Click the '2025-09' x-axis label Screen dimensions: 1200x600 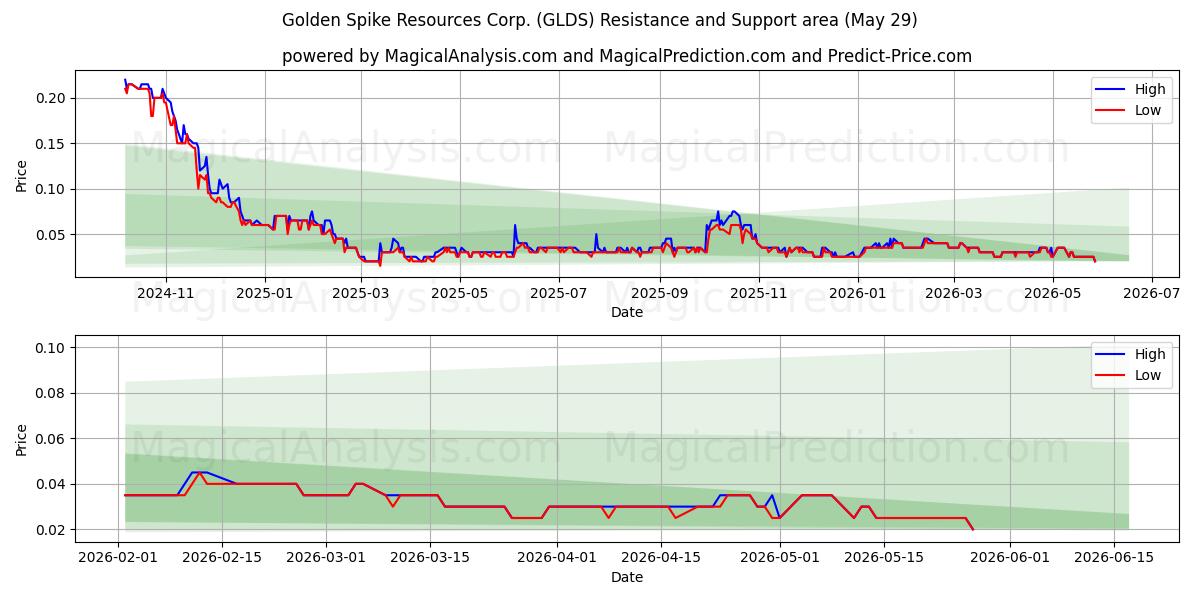click(660, 294)
